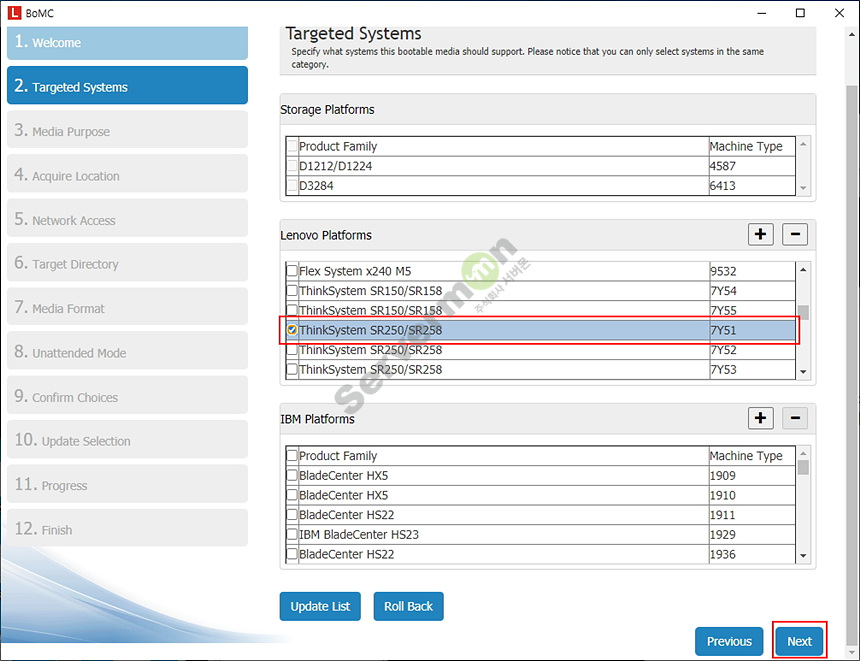Check Flex System x240 M5 checkbox
The image size is (860, 661).
click(292, 271)
